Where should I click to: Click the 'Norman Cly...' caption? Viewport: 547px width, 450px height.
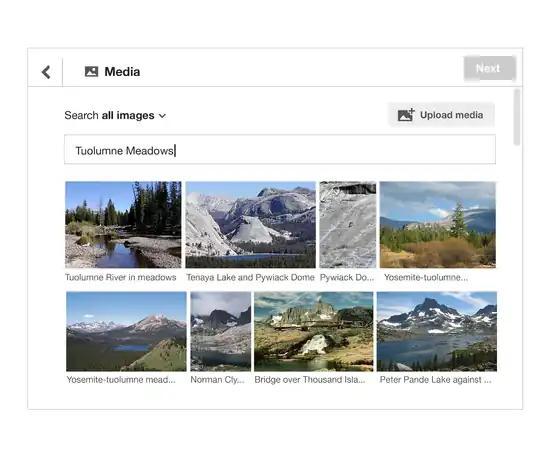click(218, 380)
